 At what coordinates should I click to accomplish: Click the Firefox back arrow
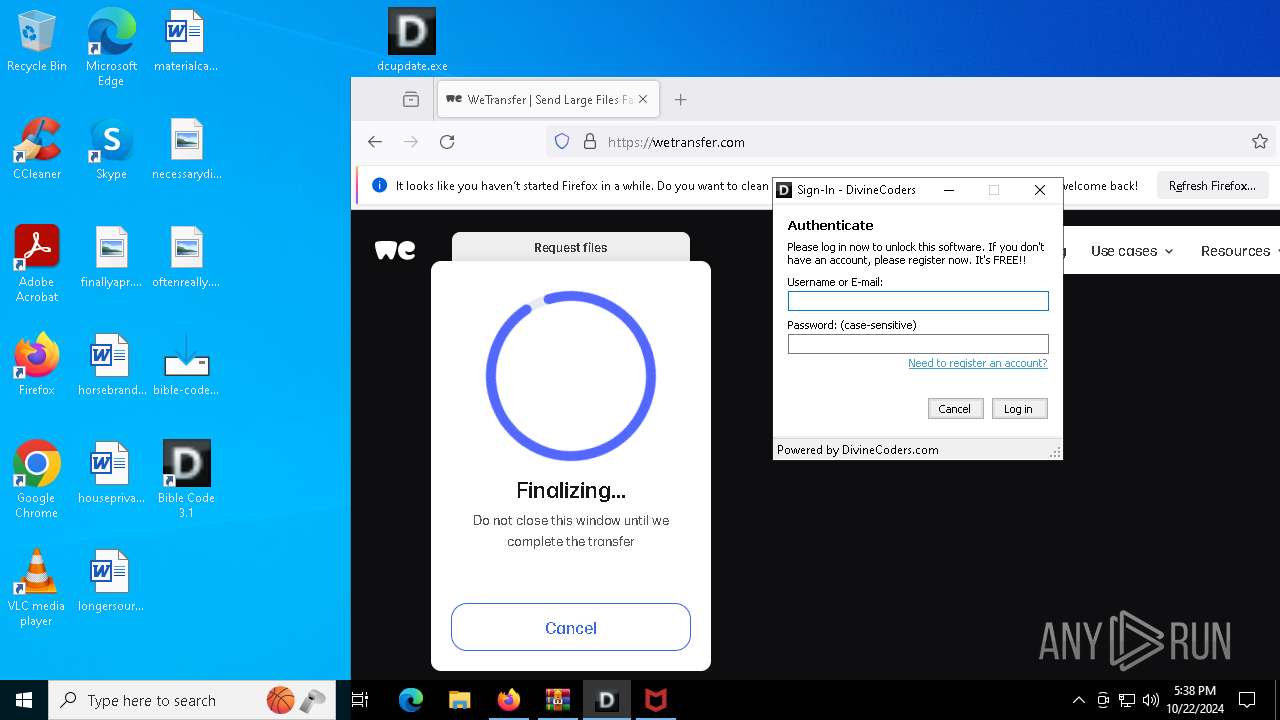point(375,142)
